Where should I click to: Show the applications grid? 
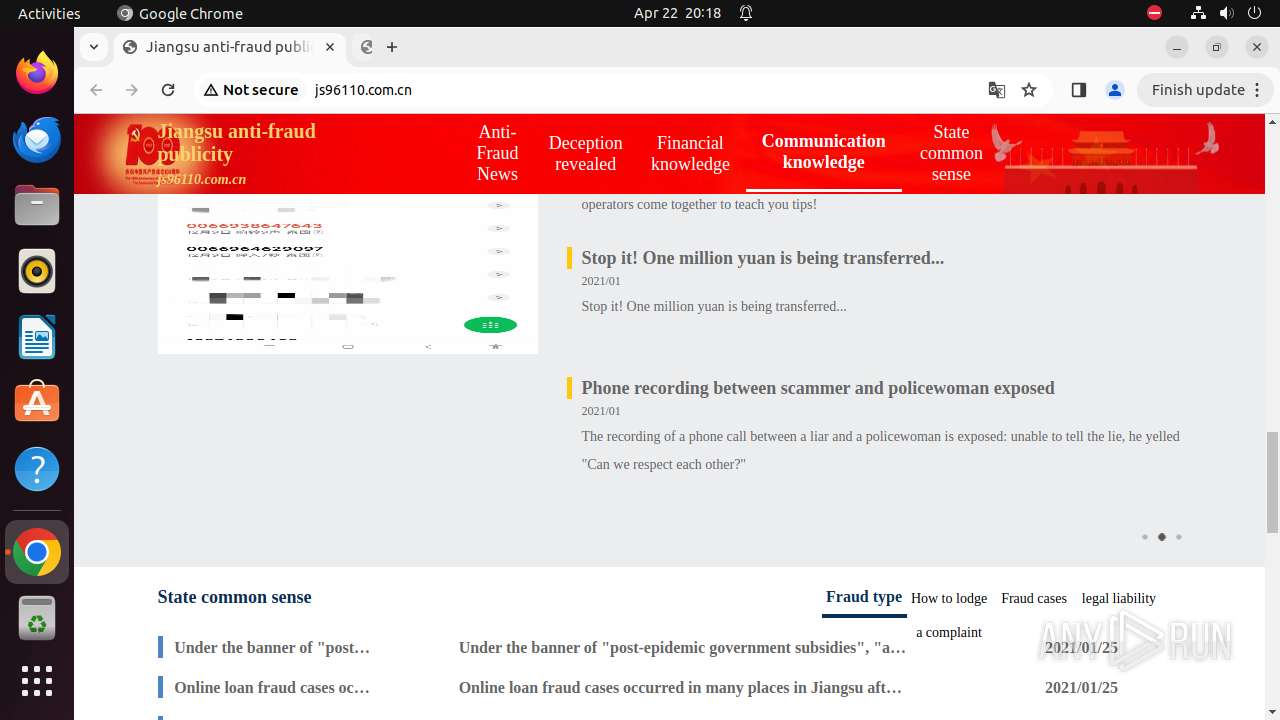(x=37, y=681)
